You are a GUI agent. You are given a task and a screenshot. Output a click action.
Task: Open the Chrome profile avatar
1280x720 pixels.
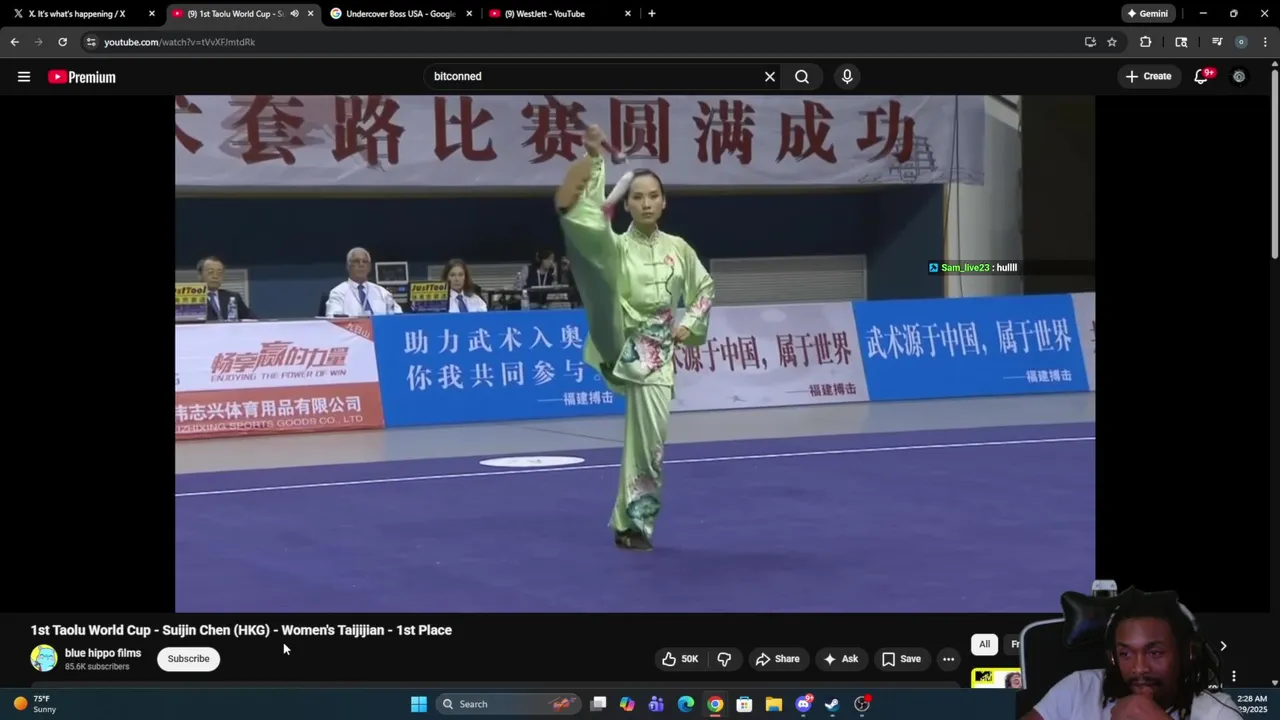point(1241,42)
